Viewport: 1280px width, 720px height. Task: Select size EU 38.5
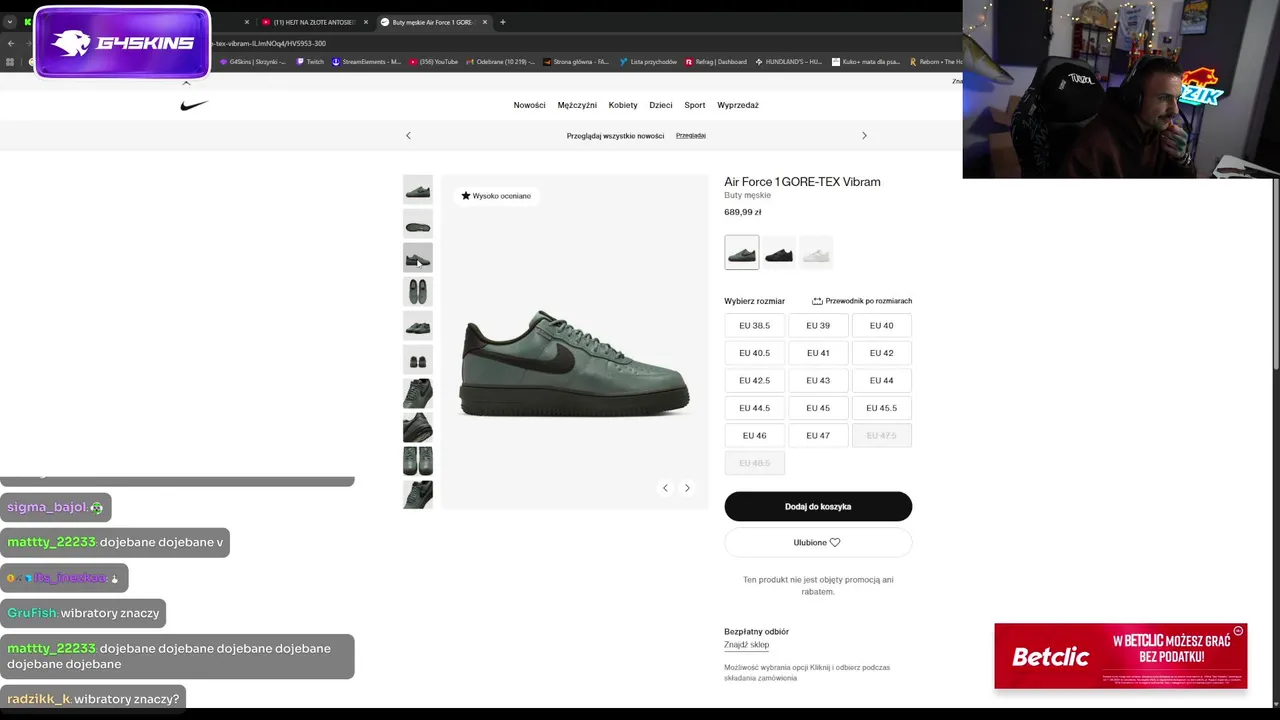pos(754,326)
